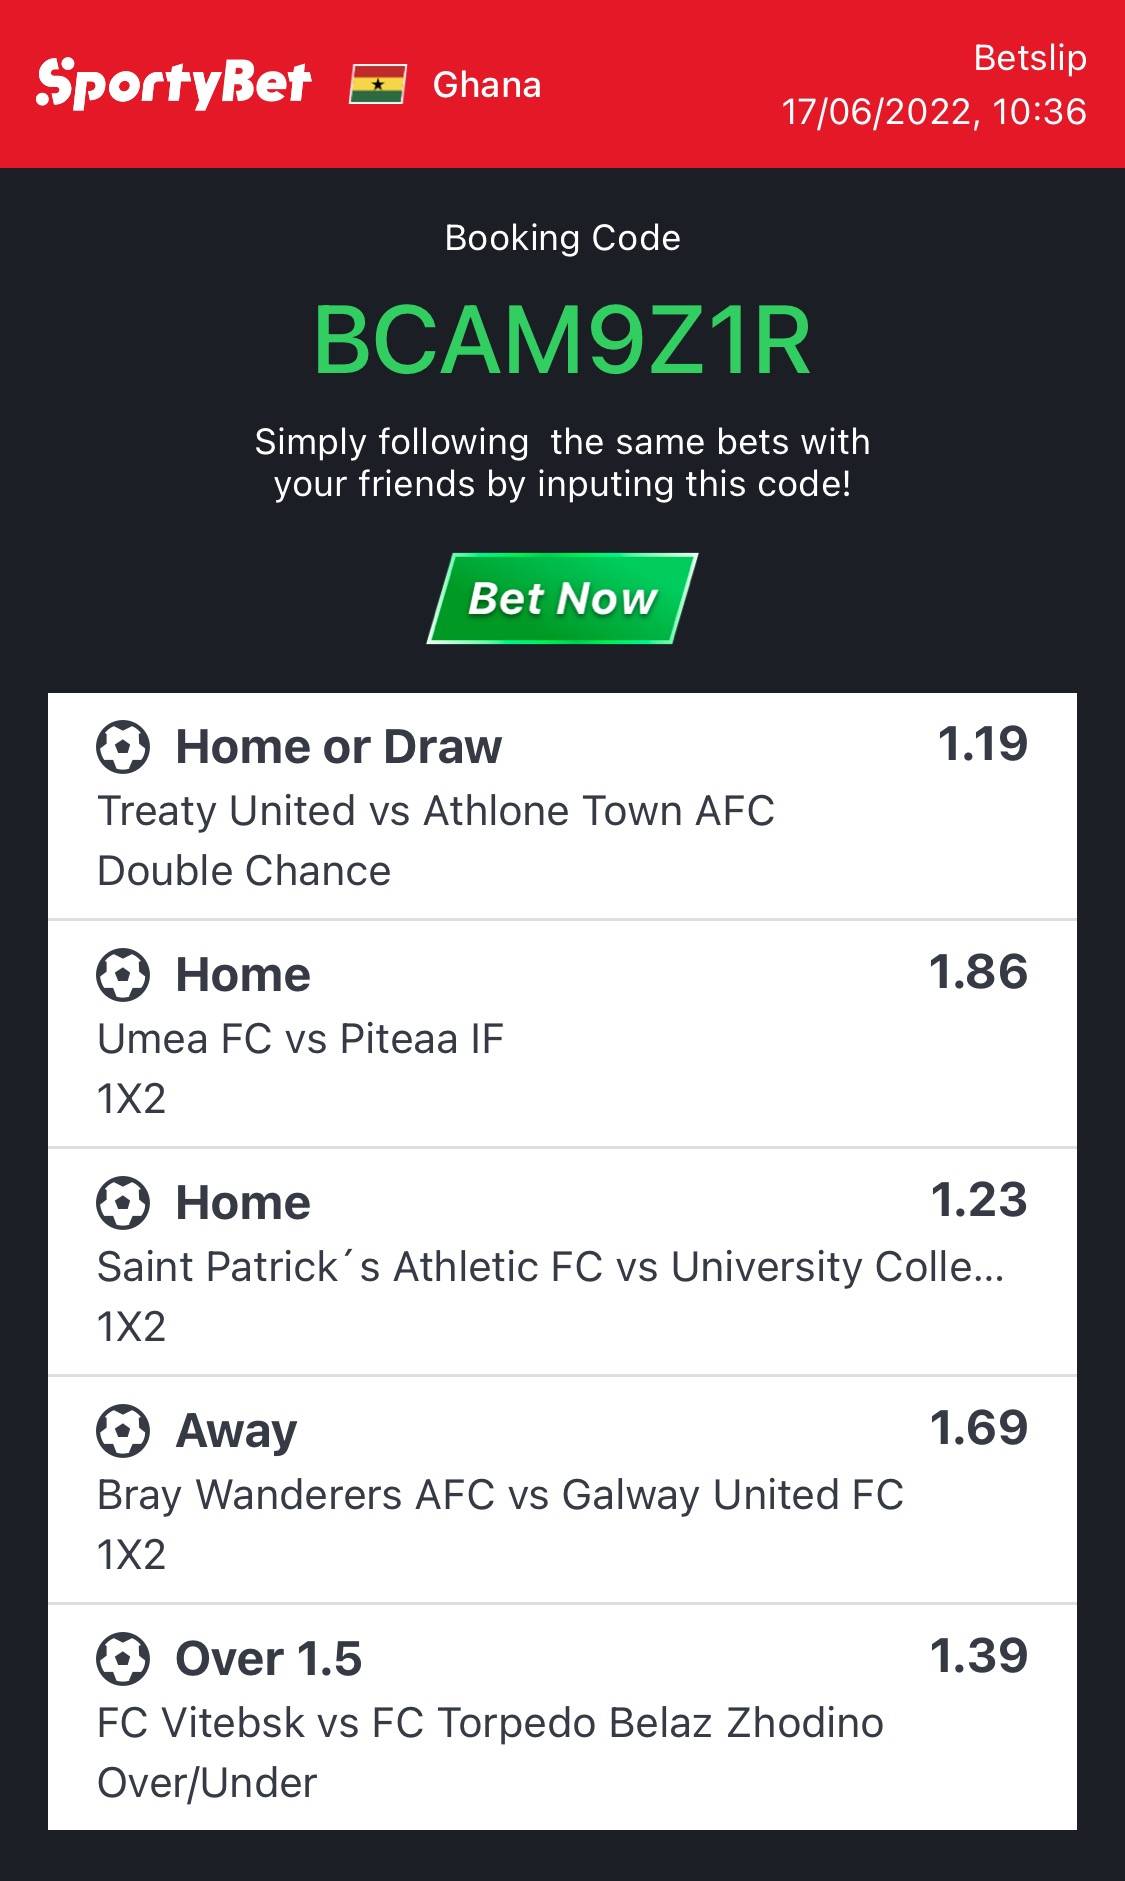Click soccer ball icon in Umea FC row
The height and width of the screenshot is (1881, 1125).
click(123, 975)
